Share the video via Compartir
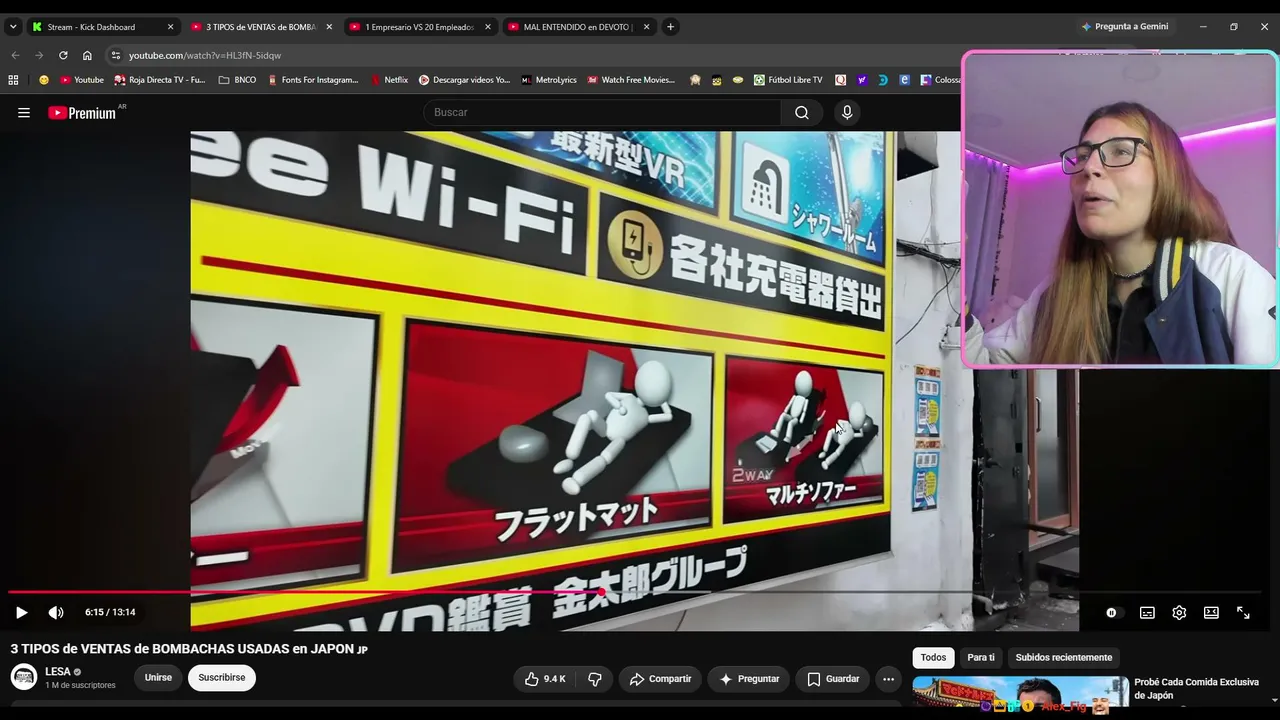The image size is (1280, 720). click(x=660, y=679)
